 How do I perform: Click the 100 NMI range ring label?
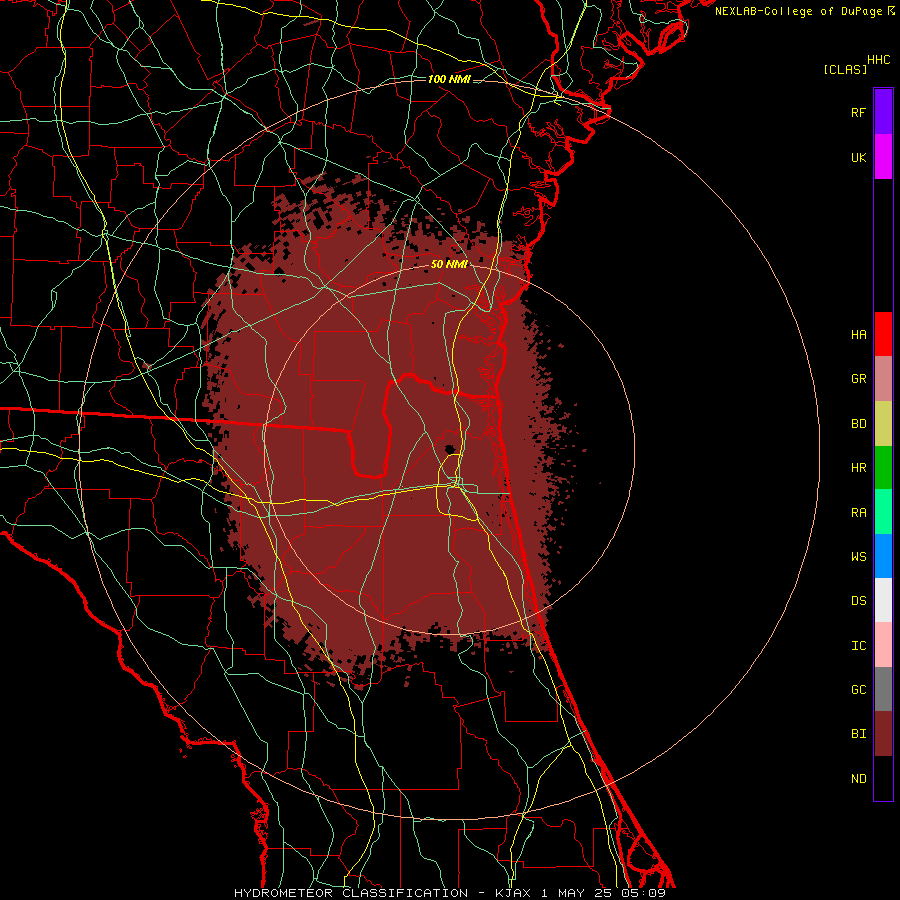[x=449, y=79]
